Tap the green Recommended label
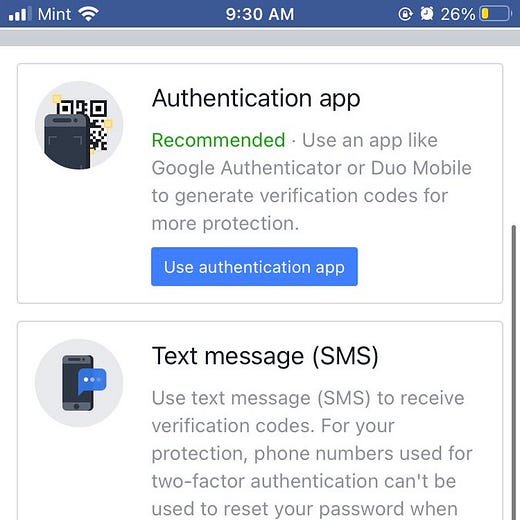Screen dimensions: 520x520 tap(219, 140)
